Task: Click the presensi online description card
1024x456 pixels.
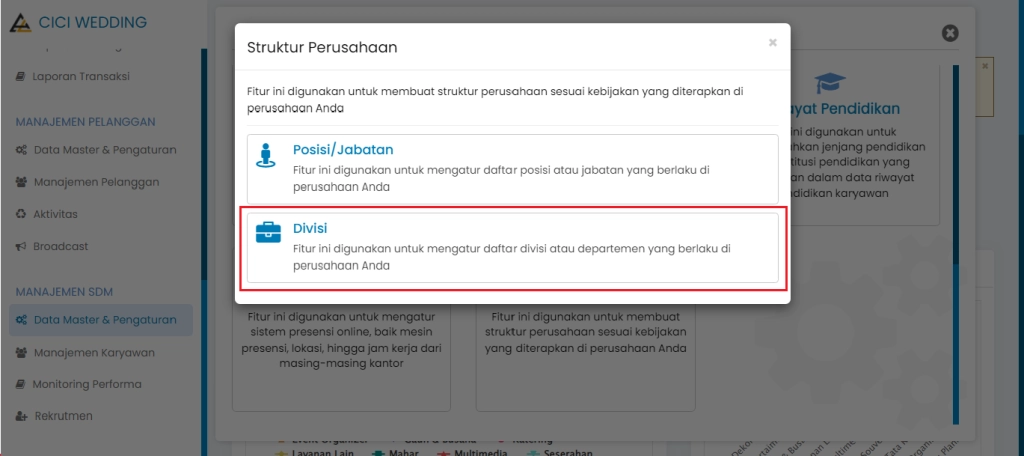Action: pos(342,359)
